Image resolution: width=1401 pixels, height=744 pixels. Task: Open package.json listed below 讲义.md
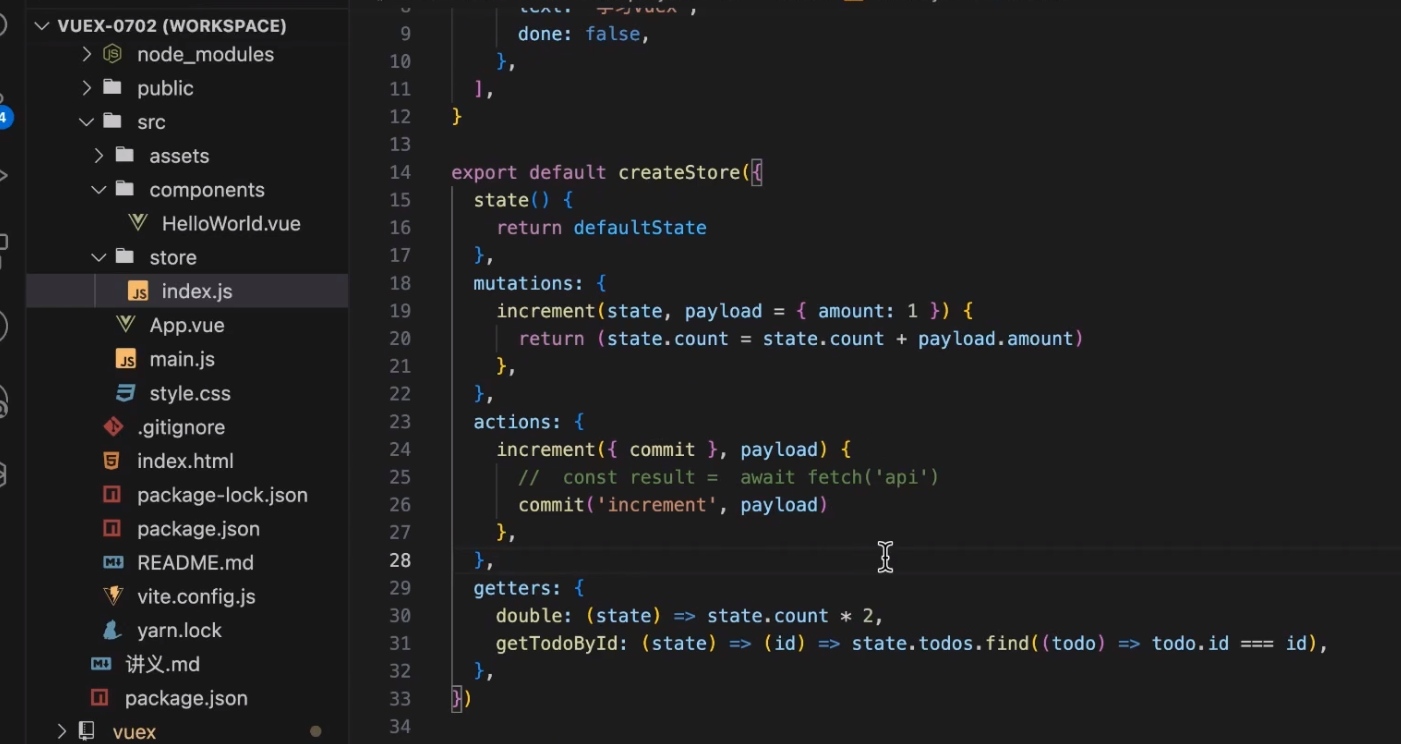[x=186, y=698]
